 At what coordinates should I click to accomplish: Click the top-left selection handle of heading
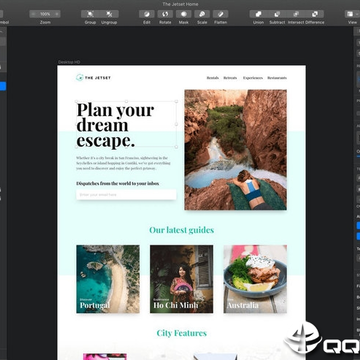coord(77,101)
